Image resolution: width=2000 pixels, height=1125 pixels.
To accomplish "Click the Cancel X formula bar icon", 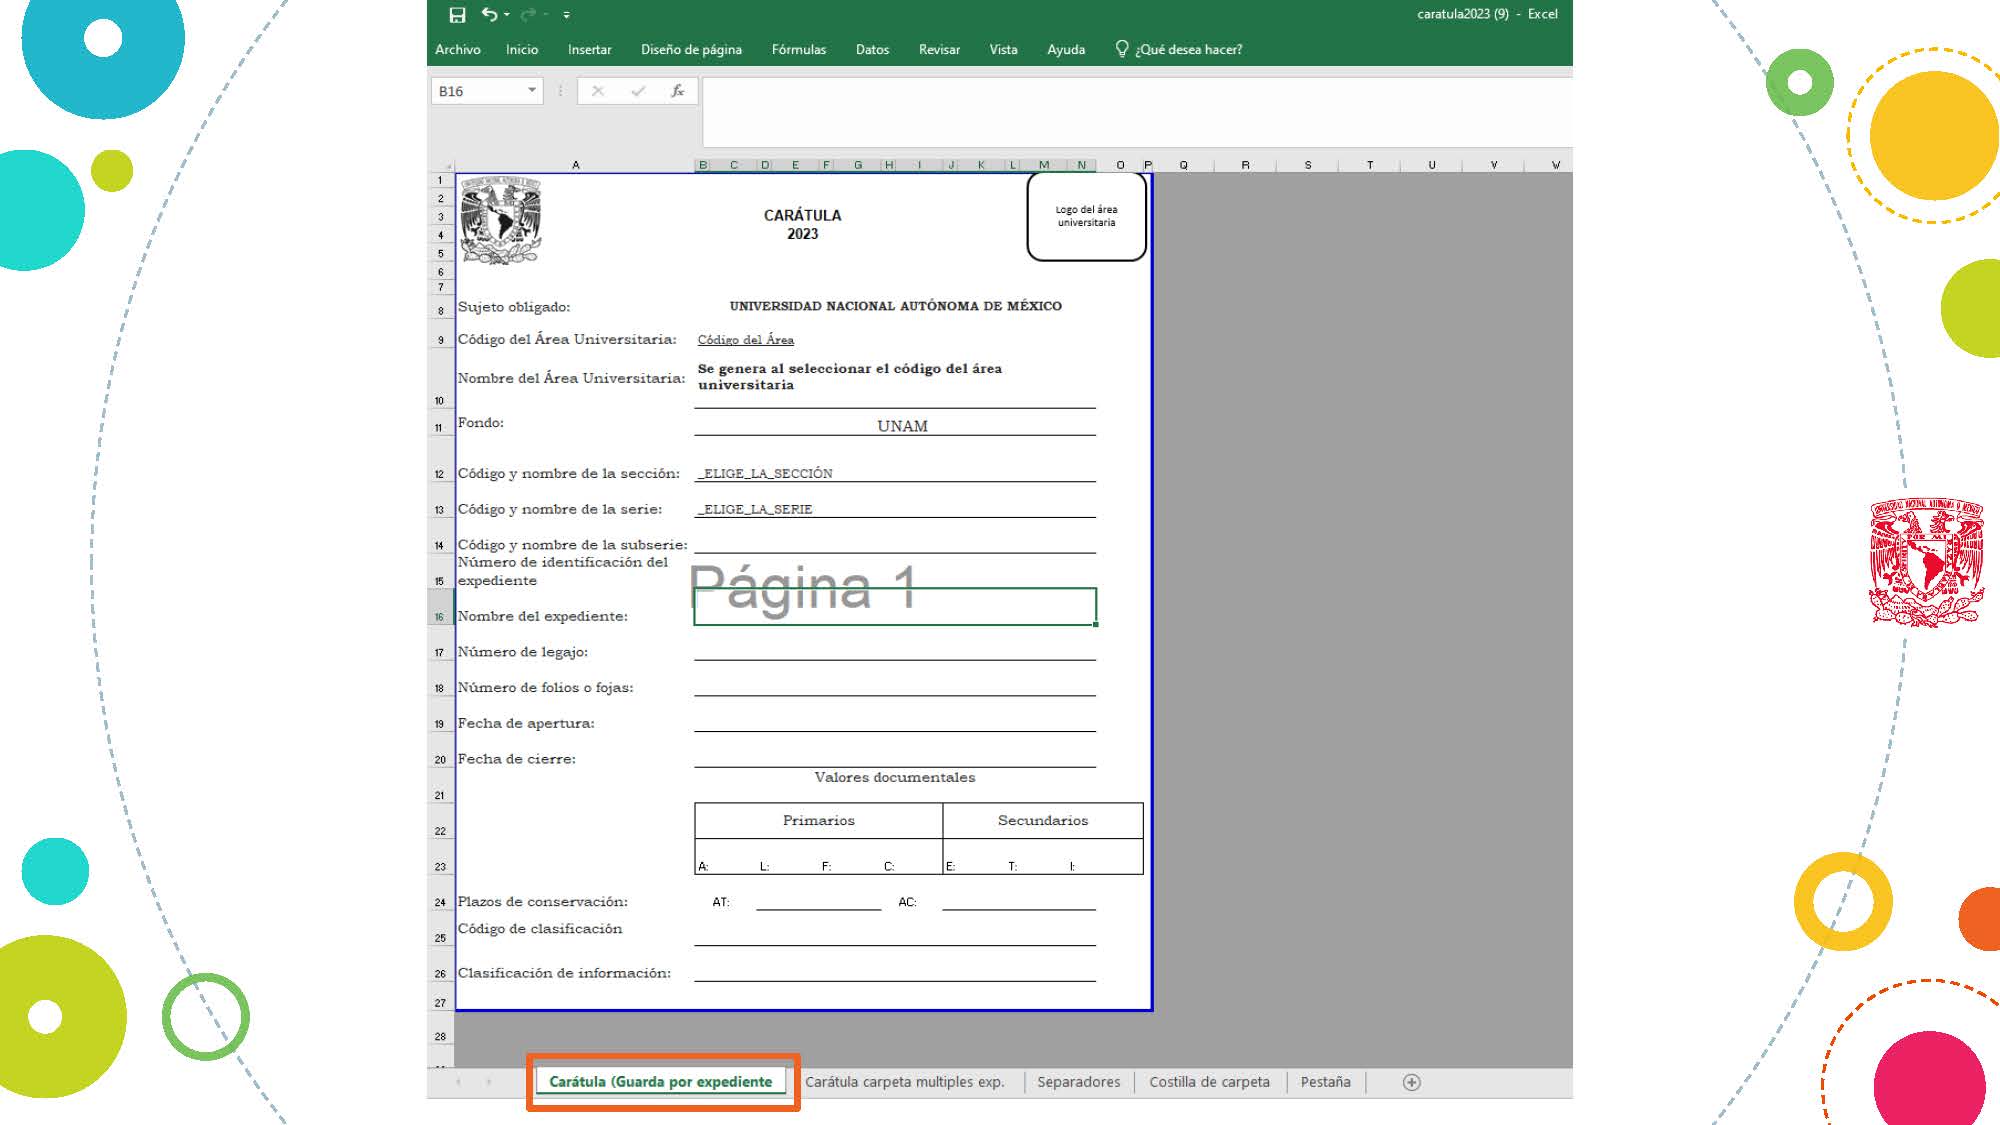I will 598,91.
